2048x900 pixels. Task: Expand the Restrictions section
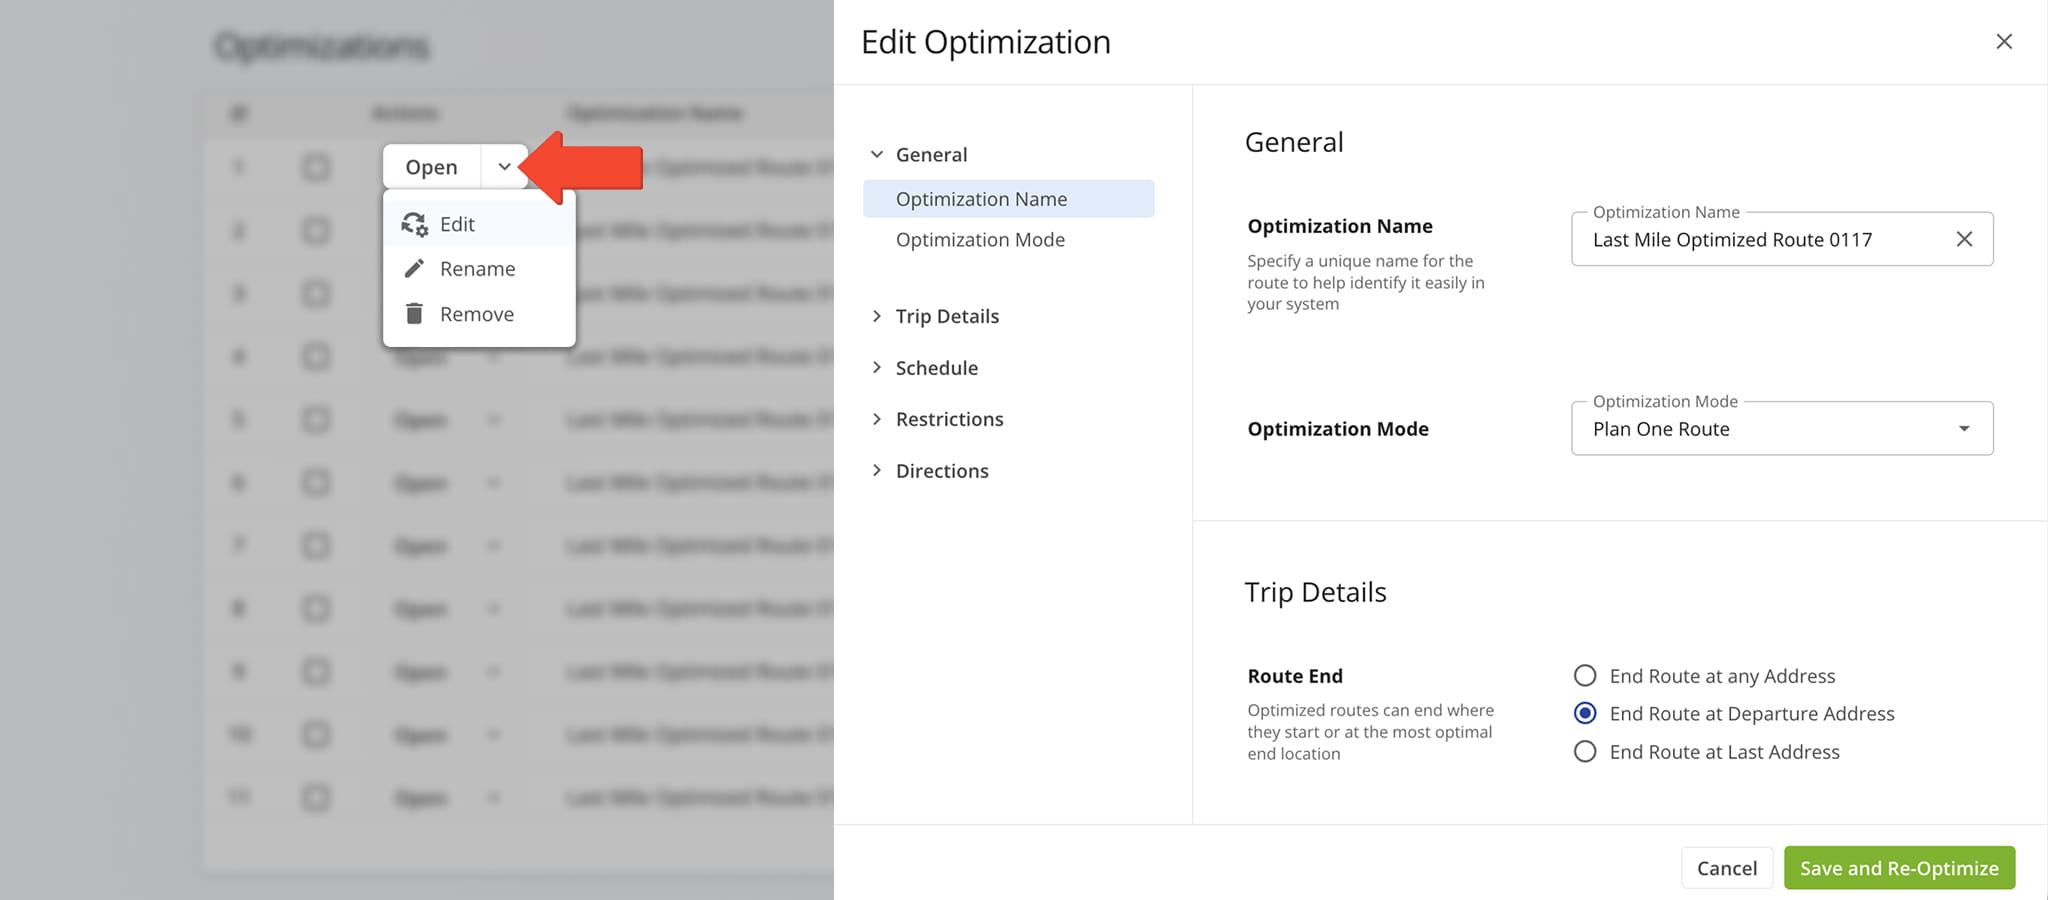(x=877, y=419)
